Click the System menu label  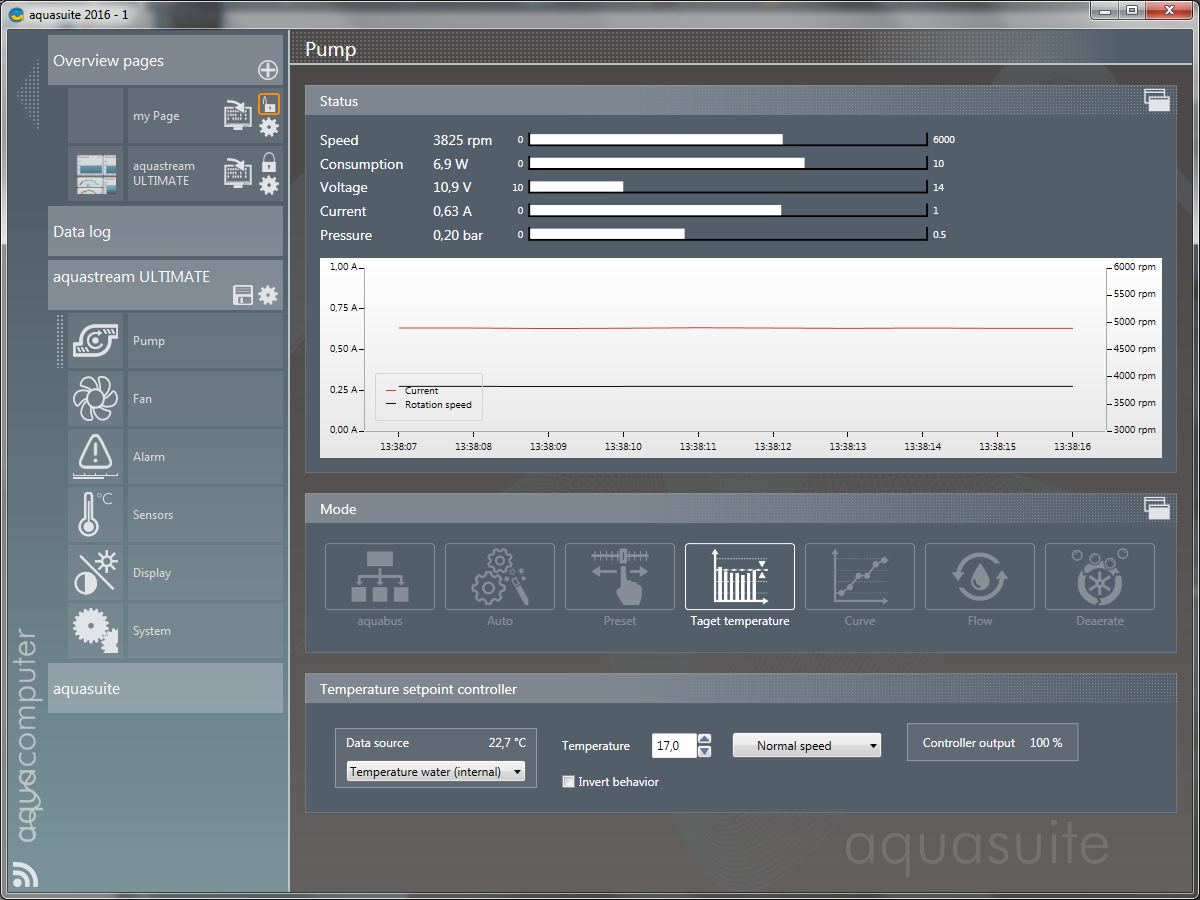pyautogui.click(x=152, y=631)
